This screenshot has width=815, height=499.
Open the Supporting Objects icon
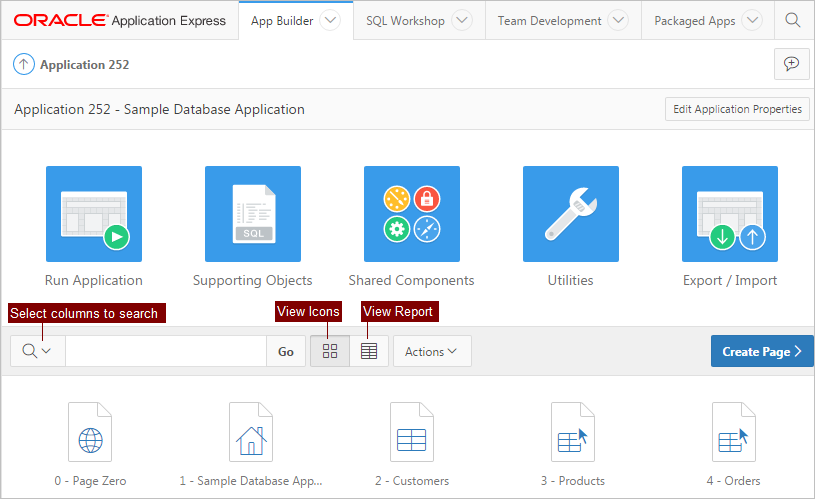(252, 214)
